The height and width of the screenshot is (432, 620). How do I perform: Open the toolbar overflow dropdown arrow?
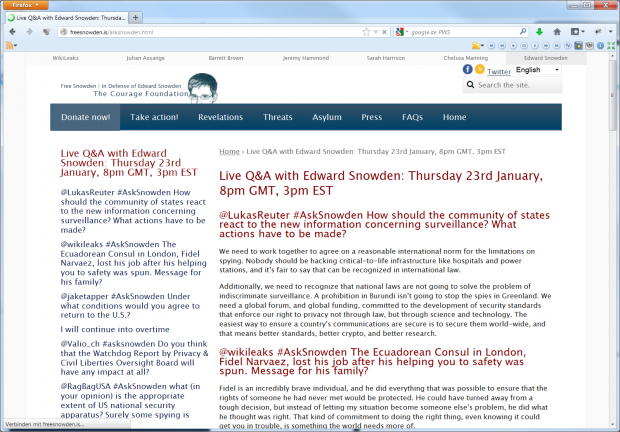pos(611,32)
